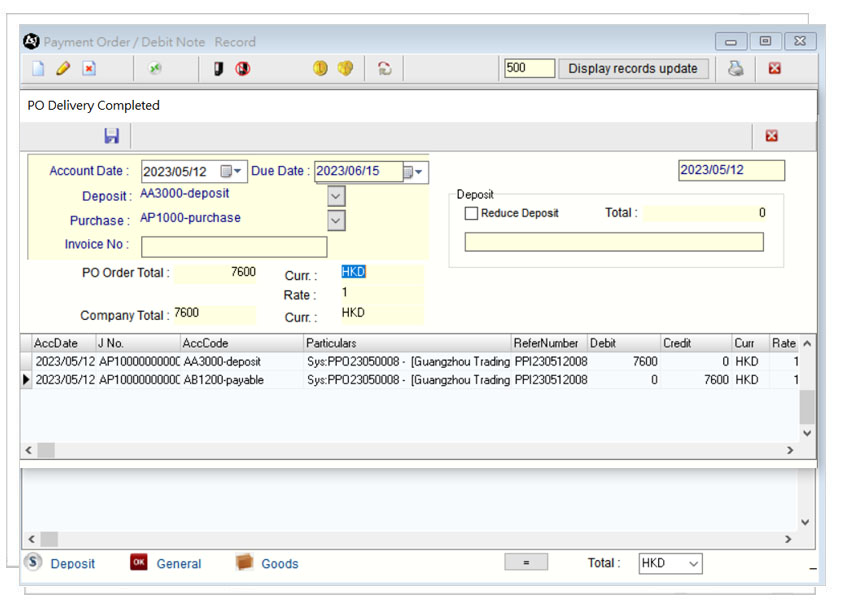Click journal table horizontal scroll-right arrow
The height and width of the screenshot is (600, 844).
click(x=790, y=450)
